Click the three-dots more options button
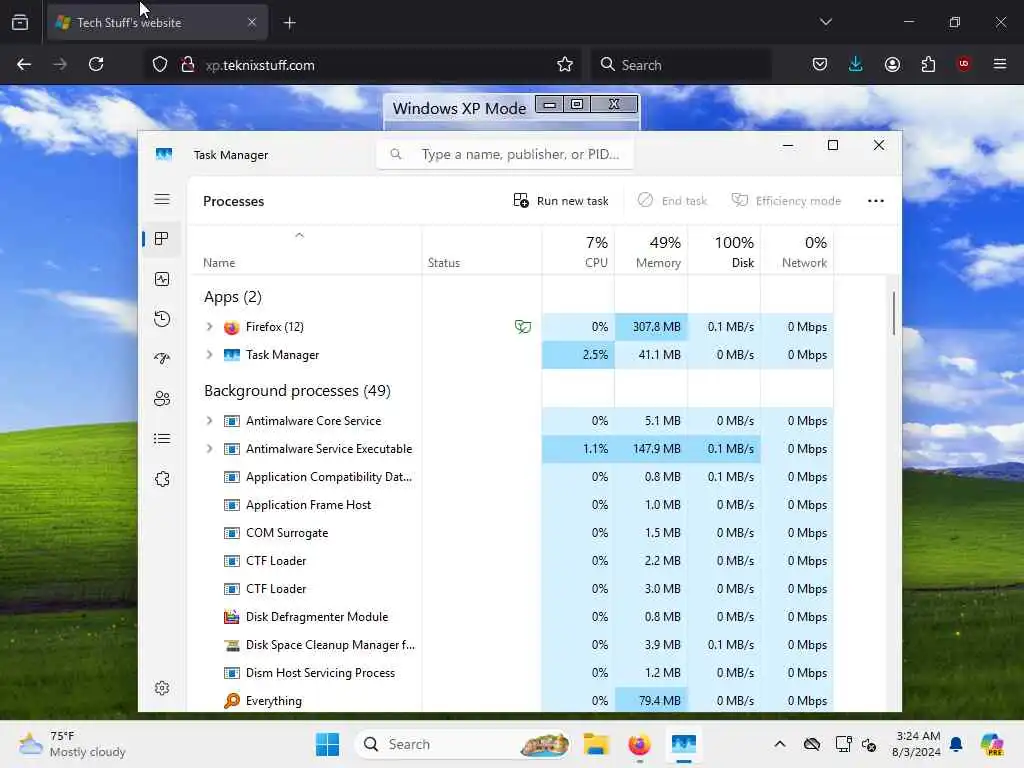1024x768 pixels. 876,201
